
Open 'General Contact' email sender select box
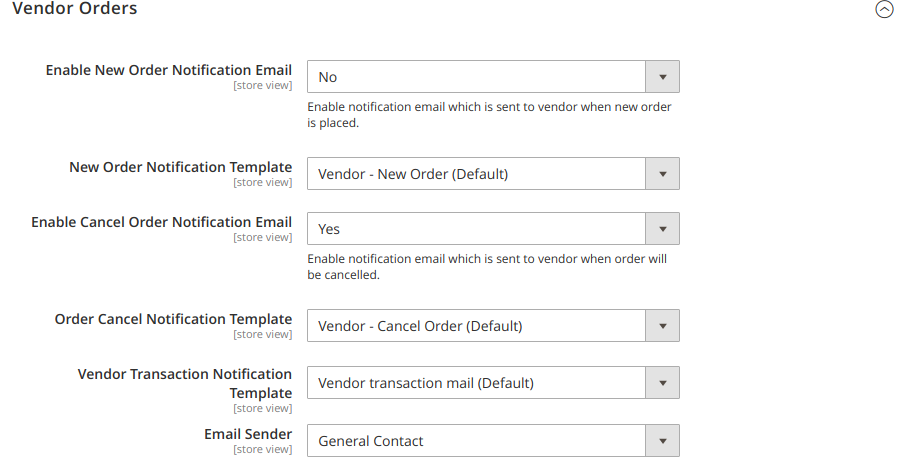point(476,441)
